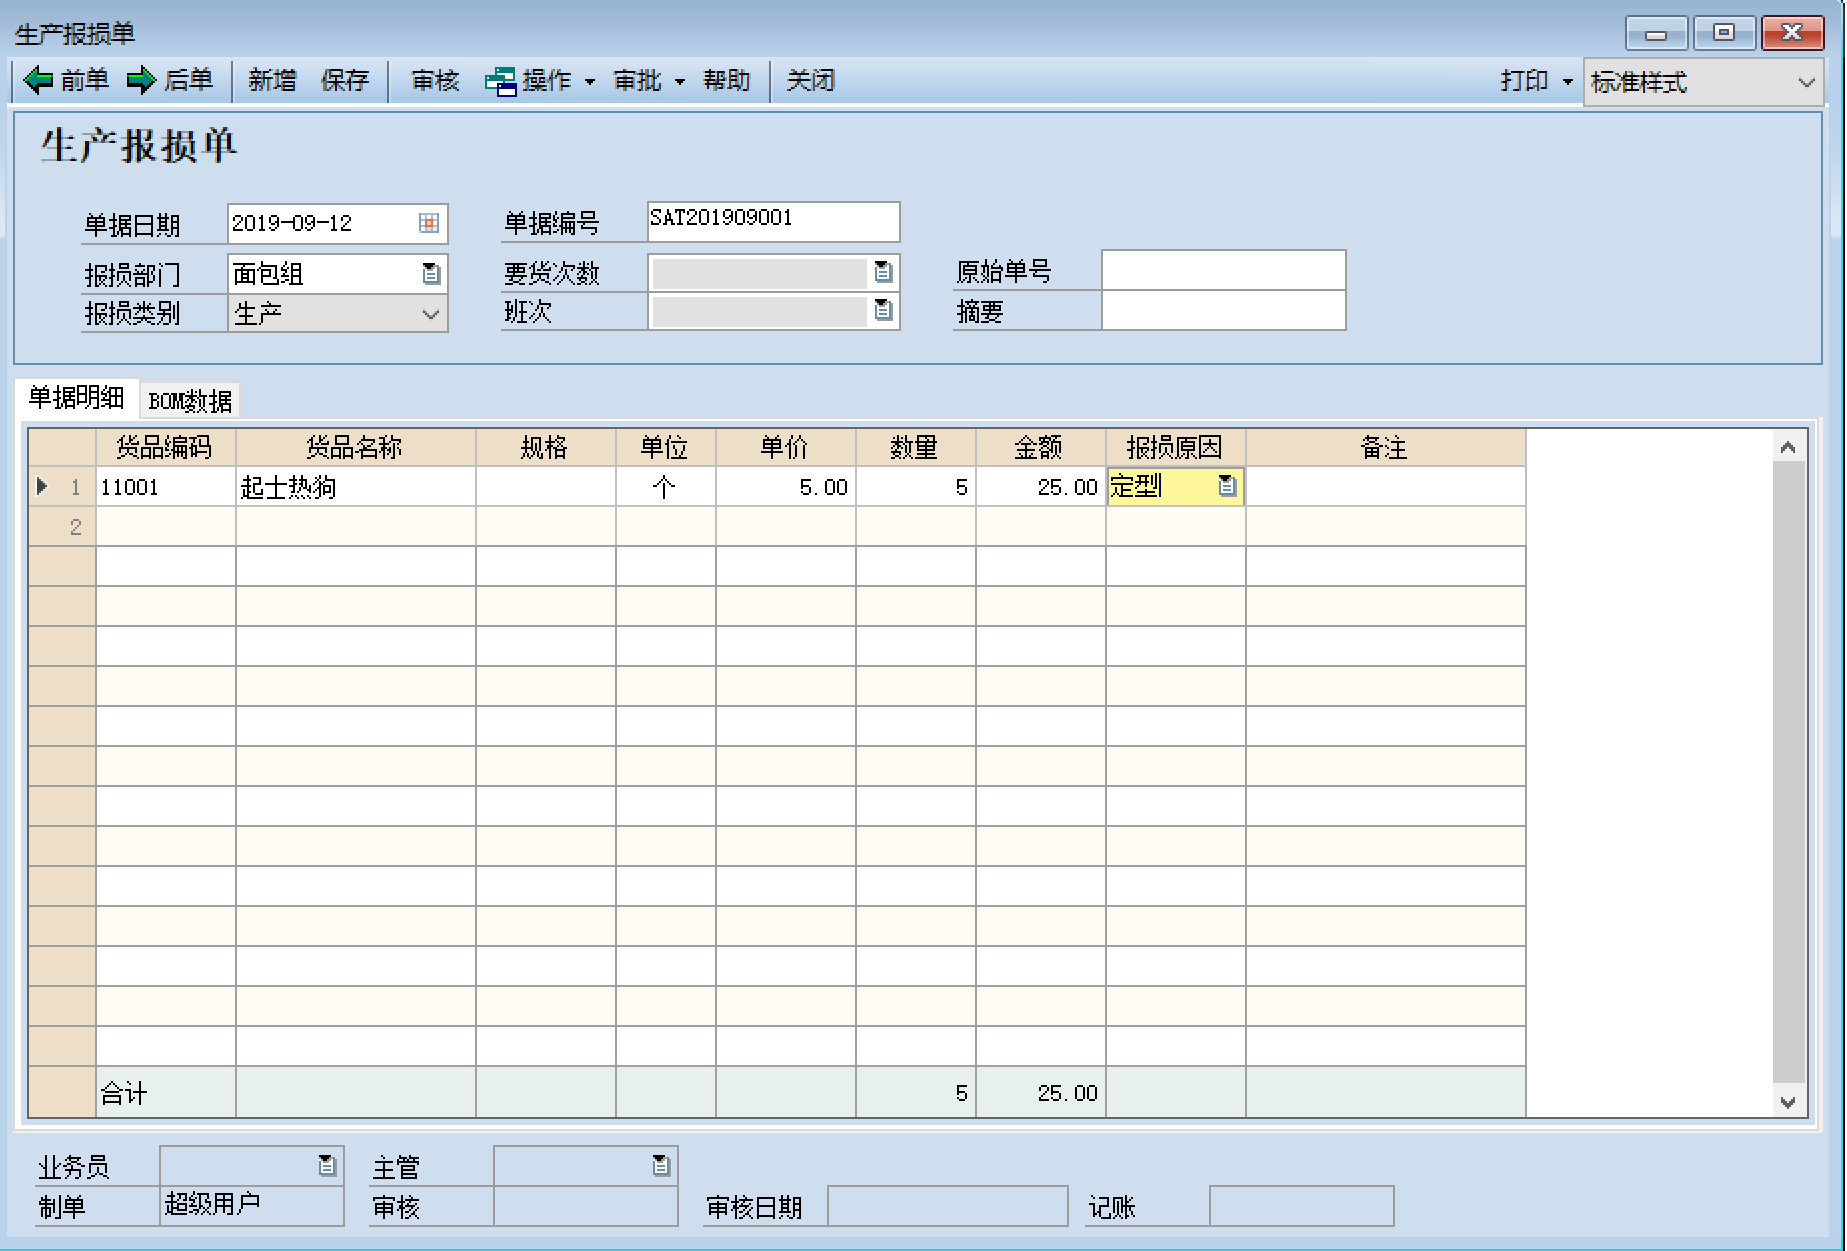Click the 打印 button
Image resolution: width=1847 pixels, height=1251 pixels.
[x=1524, y=81]
